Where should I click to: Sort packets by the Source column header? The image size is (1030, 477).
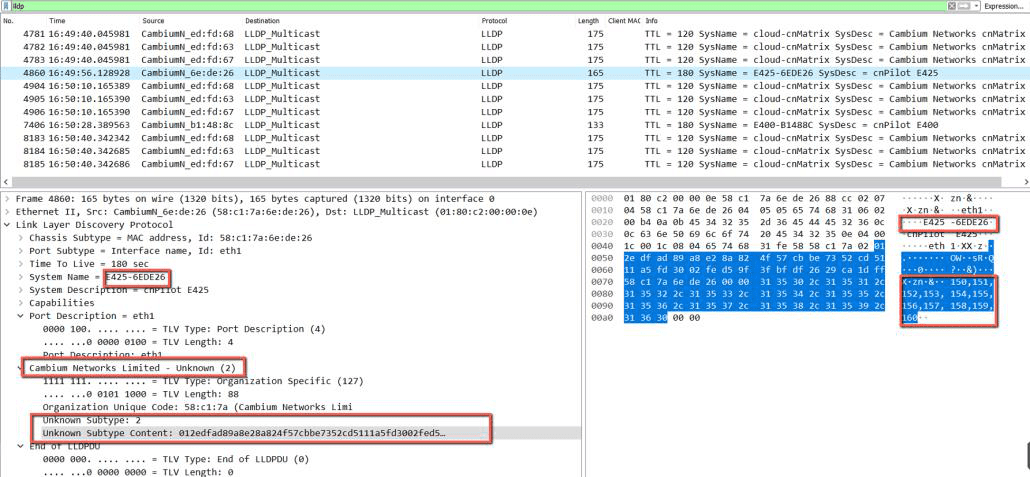(153, 21)
